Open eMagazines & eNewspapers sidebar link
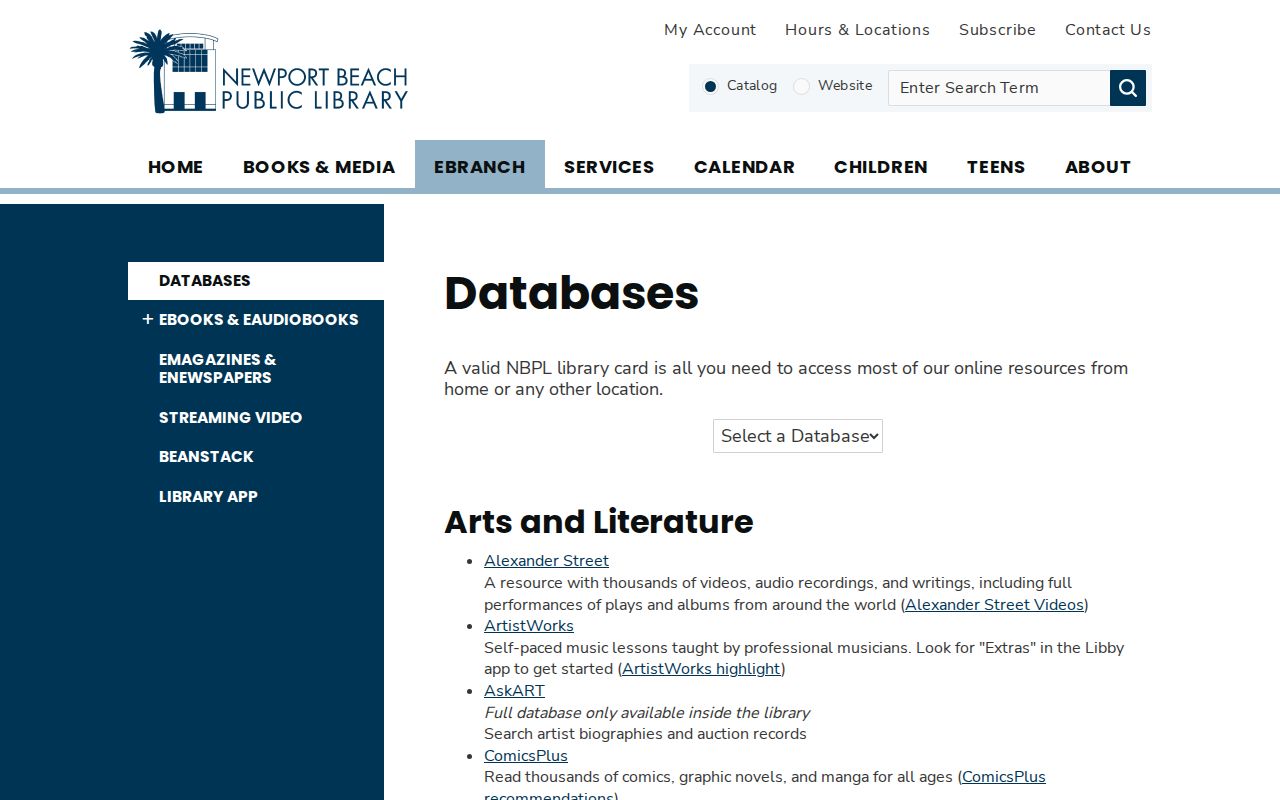The height and width of the screenshot is (800, 1280). coord(217,368)
